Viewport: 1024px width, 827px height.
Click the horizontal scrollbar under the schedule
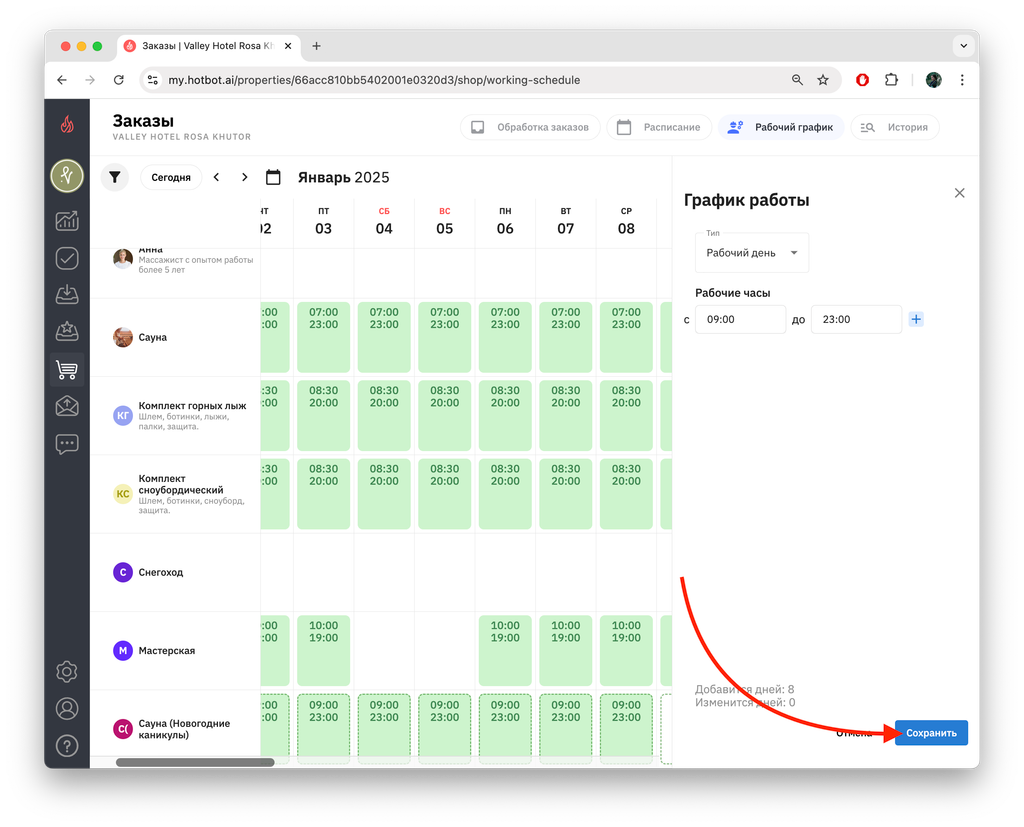(x=195, y=762)
